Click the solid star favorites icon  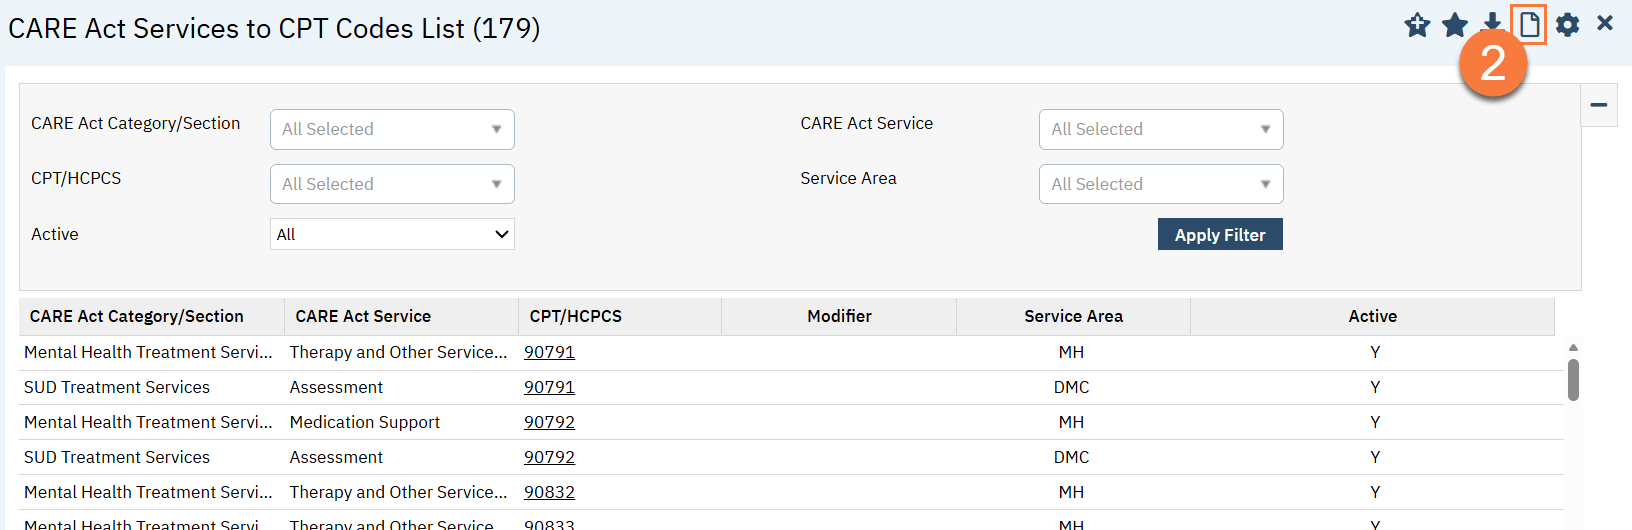pos(1455,25)
